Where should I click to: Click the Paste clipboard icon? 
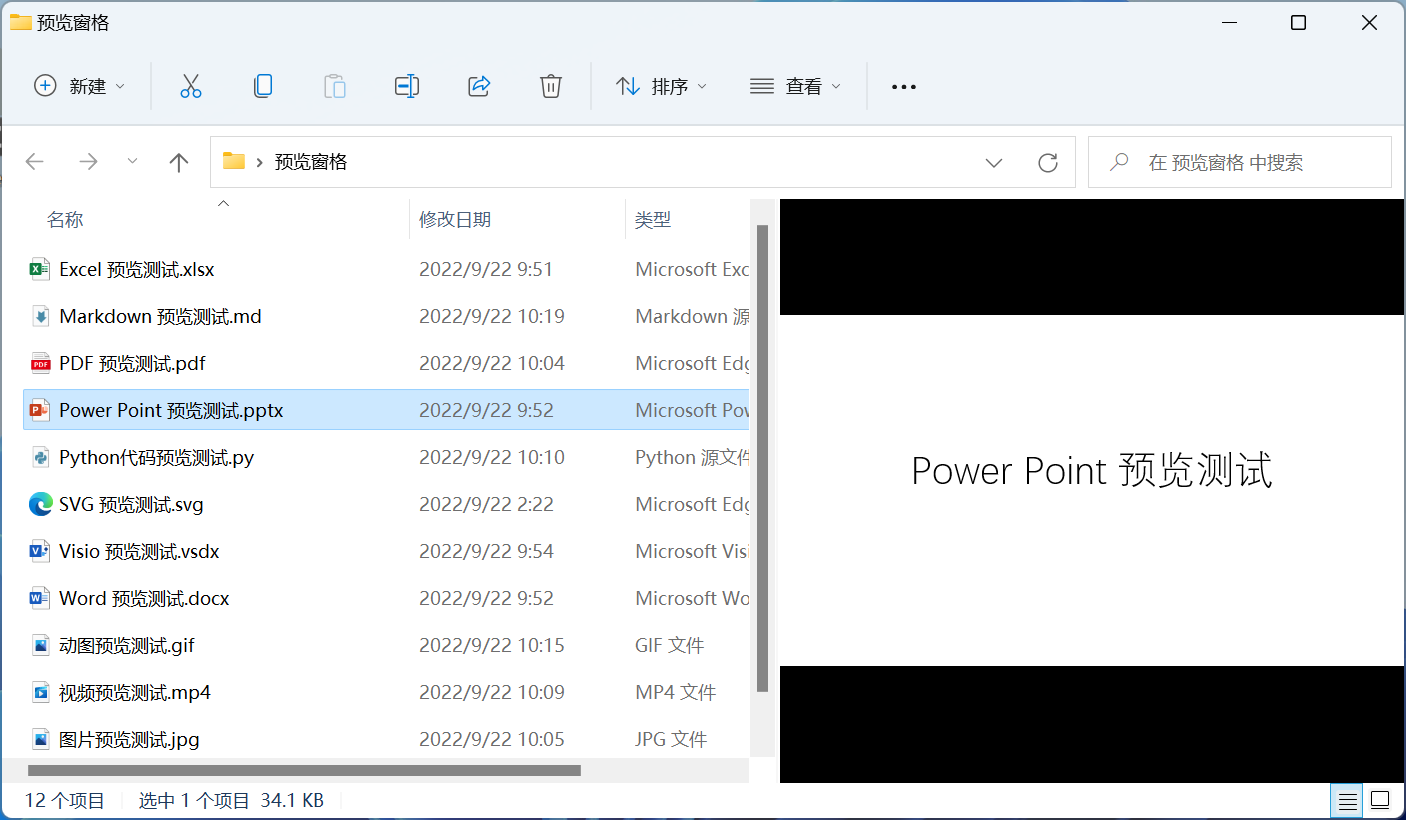[335, 86]
